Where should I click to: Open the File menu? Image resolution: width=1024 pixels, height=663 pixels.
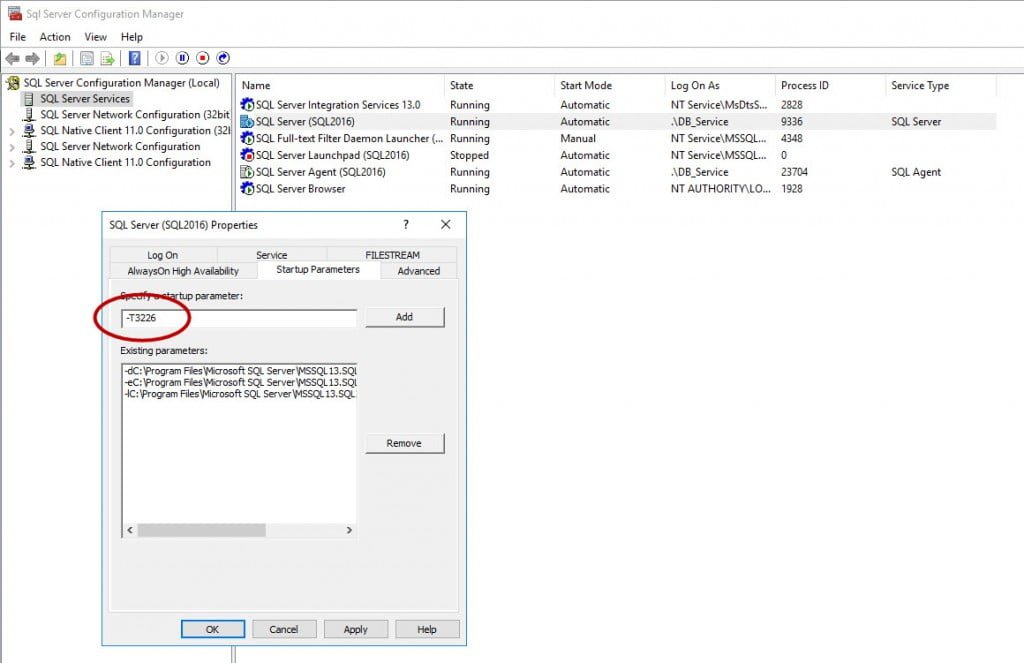pyautogui.click(x=18, y=37)
